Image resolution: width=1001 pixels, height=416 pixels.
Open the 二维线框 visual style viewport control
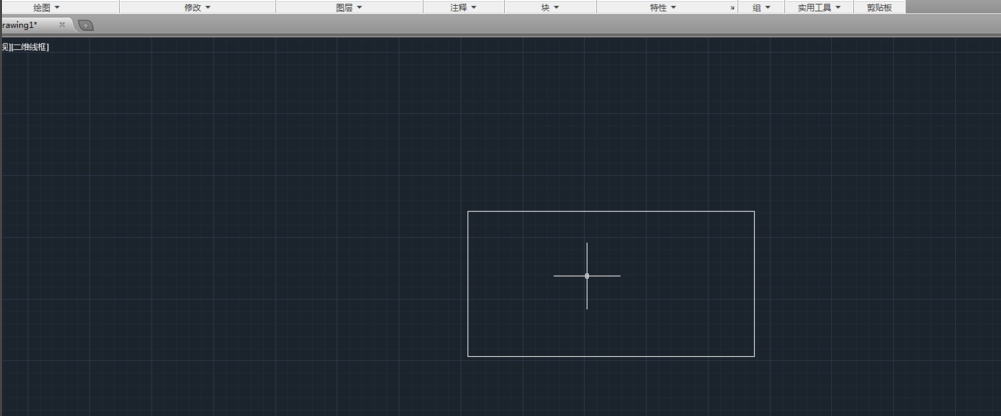30,47
